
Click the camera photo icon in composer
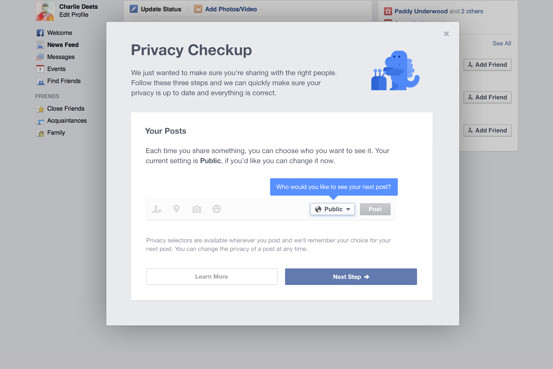point(197,209)
